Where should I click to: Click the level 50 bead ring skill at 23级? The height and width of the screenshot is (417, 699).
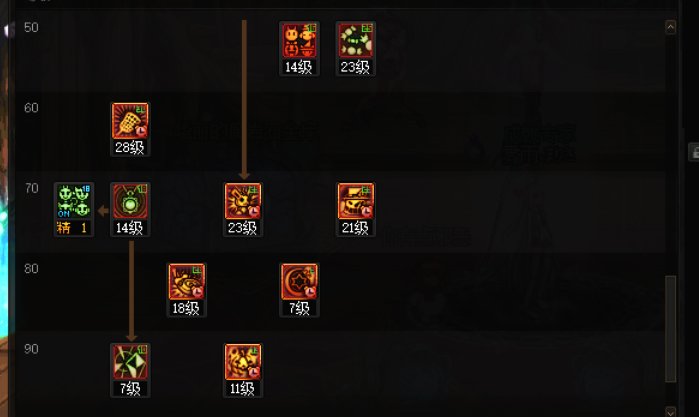(x=355, y=41)
